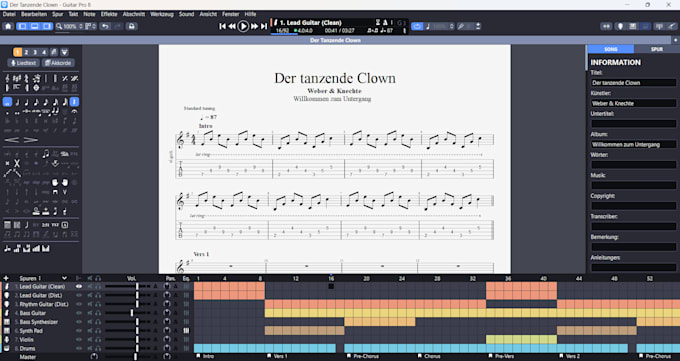Image resolution: width=680 pixels, height=361 pixels.
Task: Start playback with the play button
Action: tap(243, 26)
